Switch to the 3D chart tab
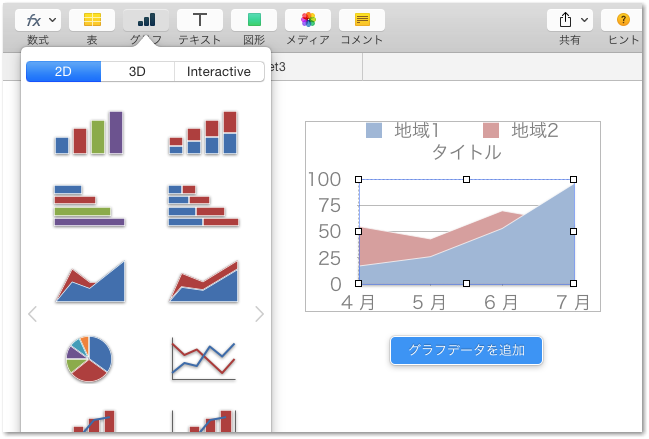The width and height of the screenshot is (649, 439). click(x=137, y=72)
